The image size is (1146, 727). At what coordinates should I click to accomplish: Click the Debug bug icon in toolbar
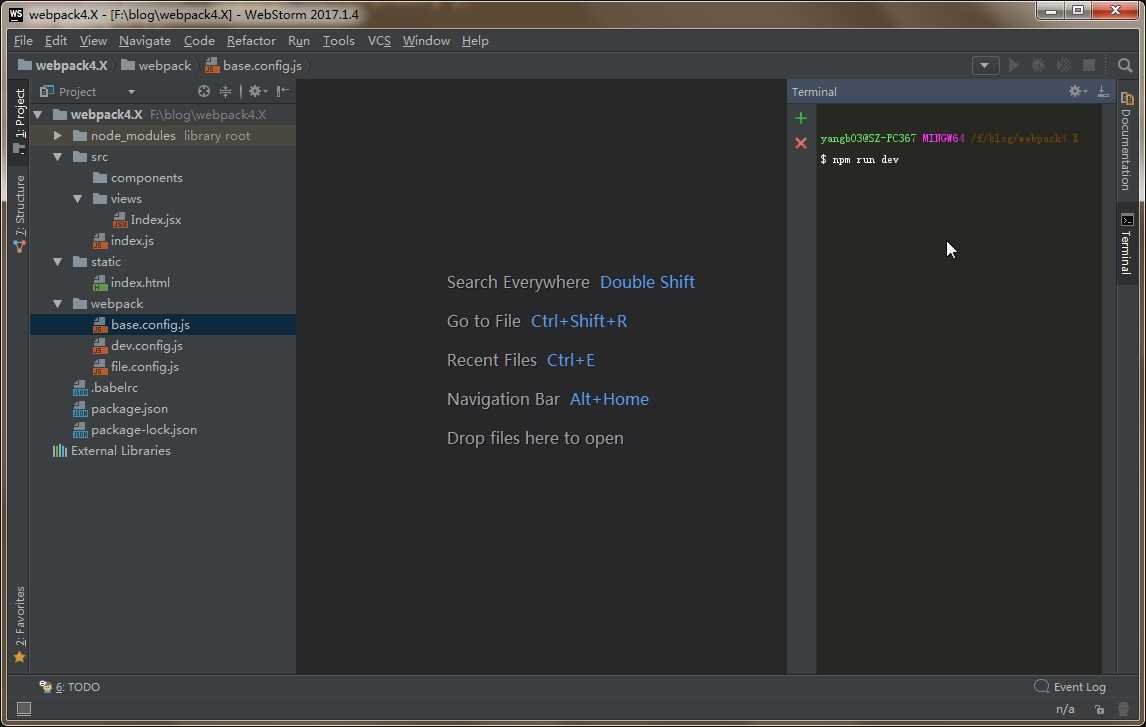click(1039, 65)
